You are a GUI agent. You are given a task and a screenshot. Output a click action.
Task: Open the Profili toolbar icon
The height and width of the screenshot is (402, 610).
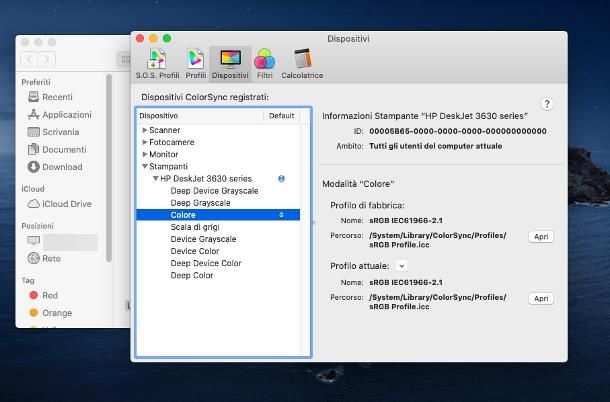(195, 63)
